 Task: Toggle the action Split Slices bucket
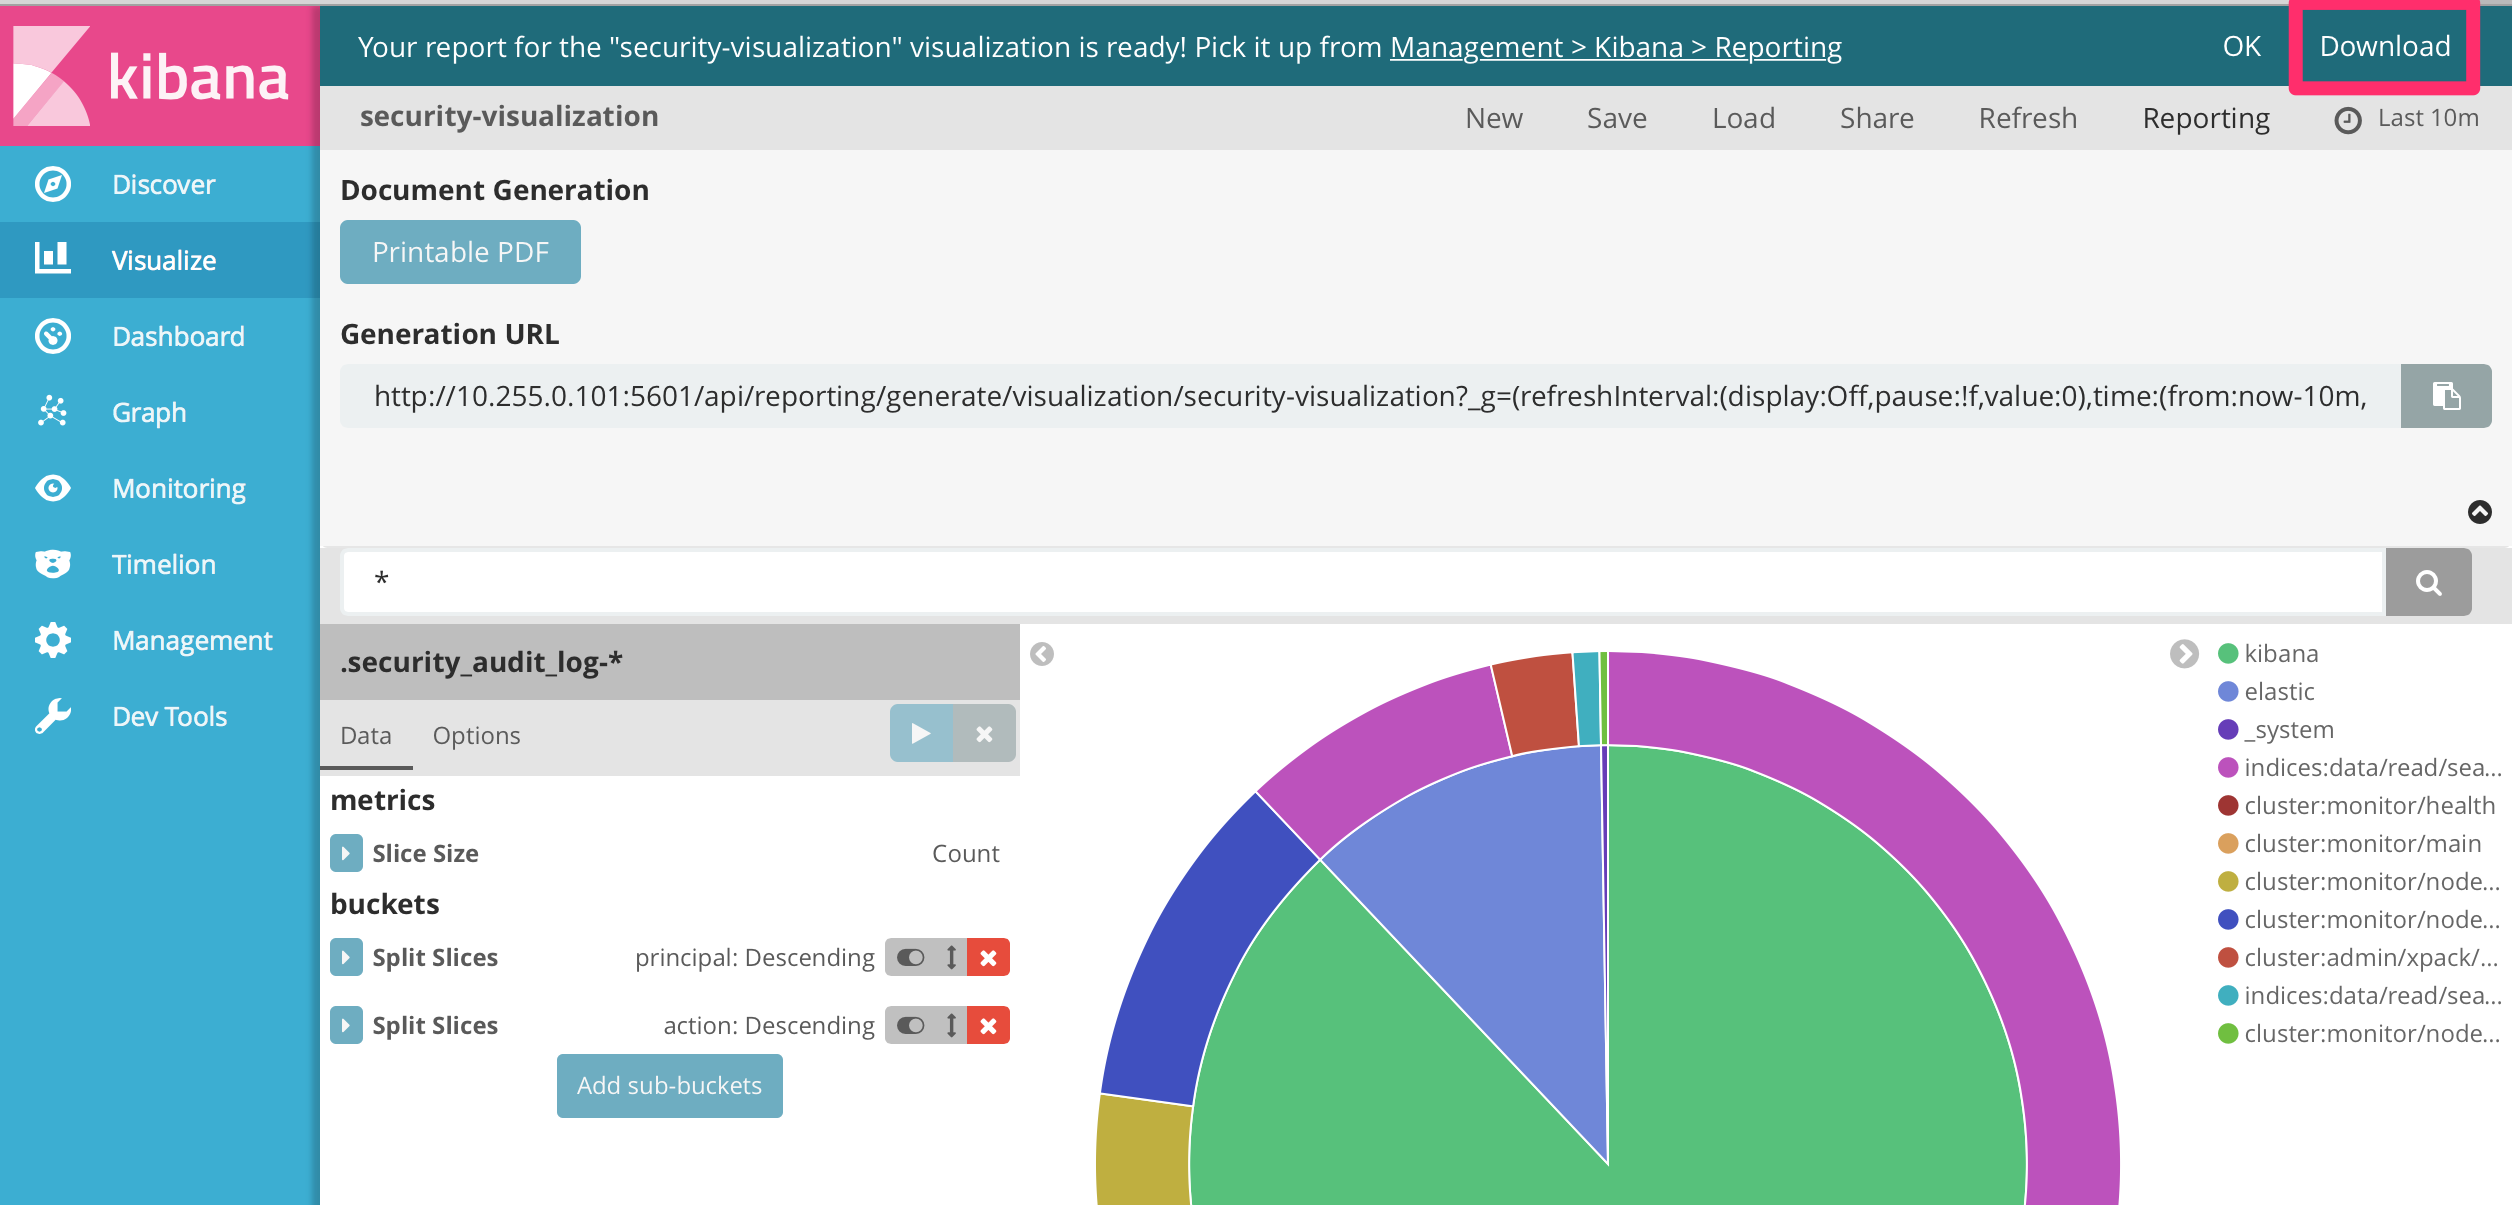[911, 1025]
